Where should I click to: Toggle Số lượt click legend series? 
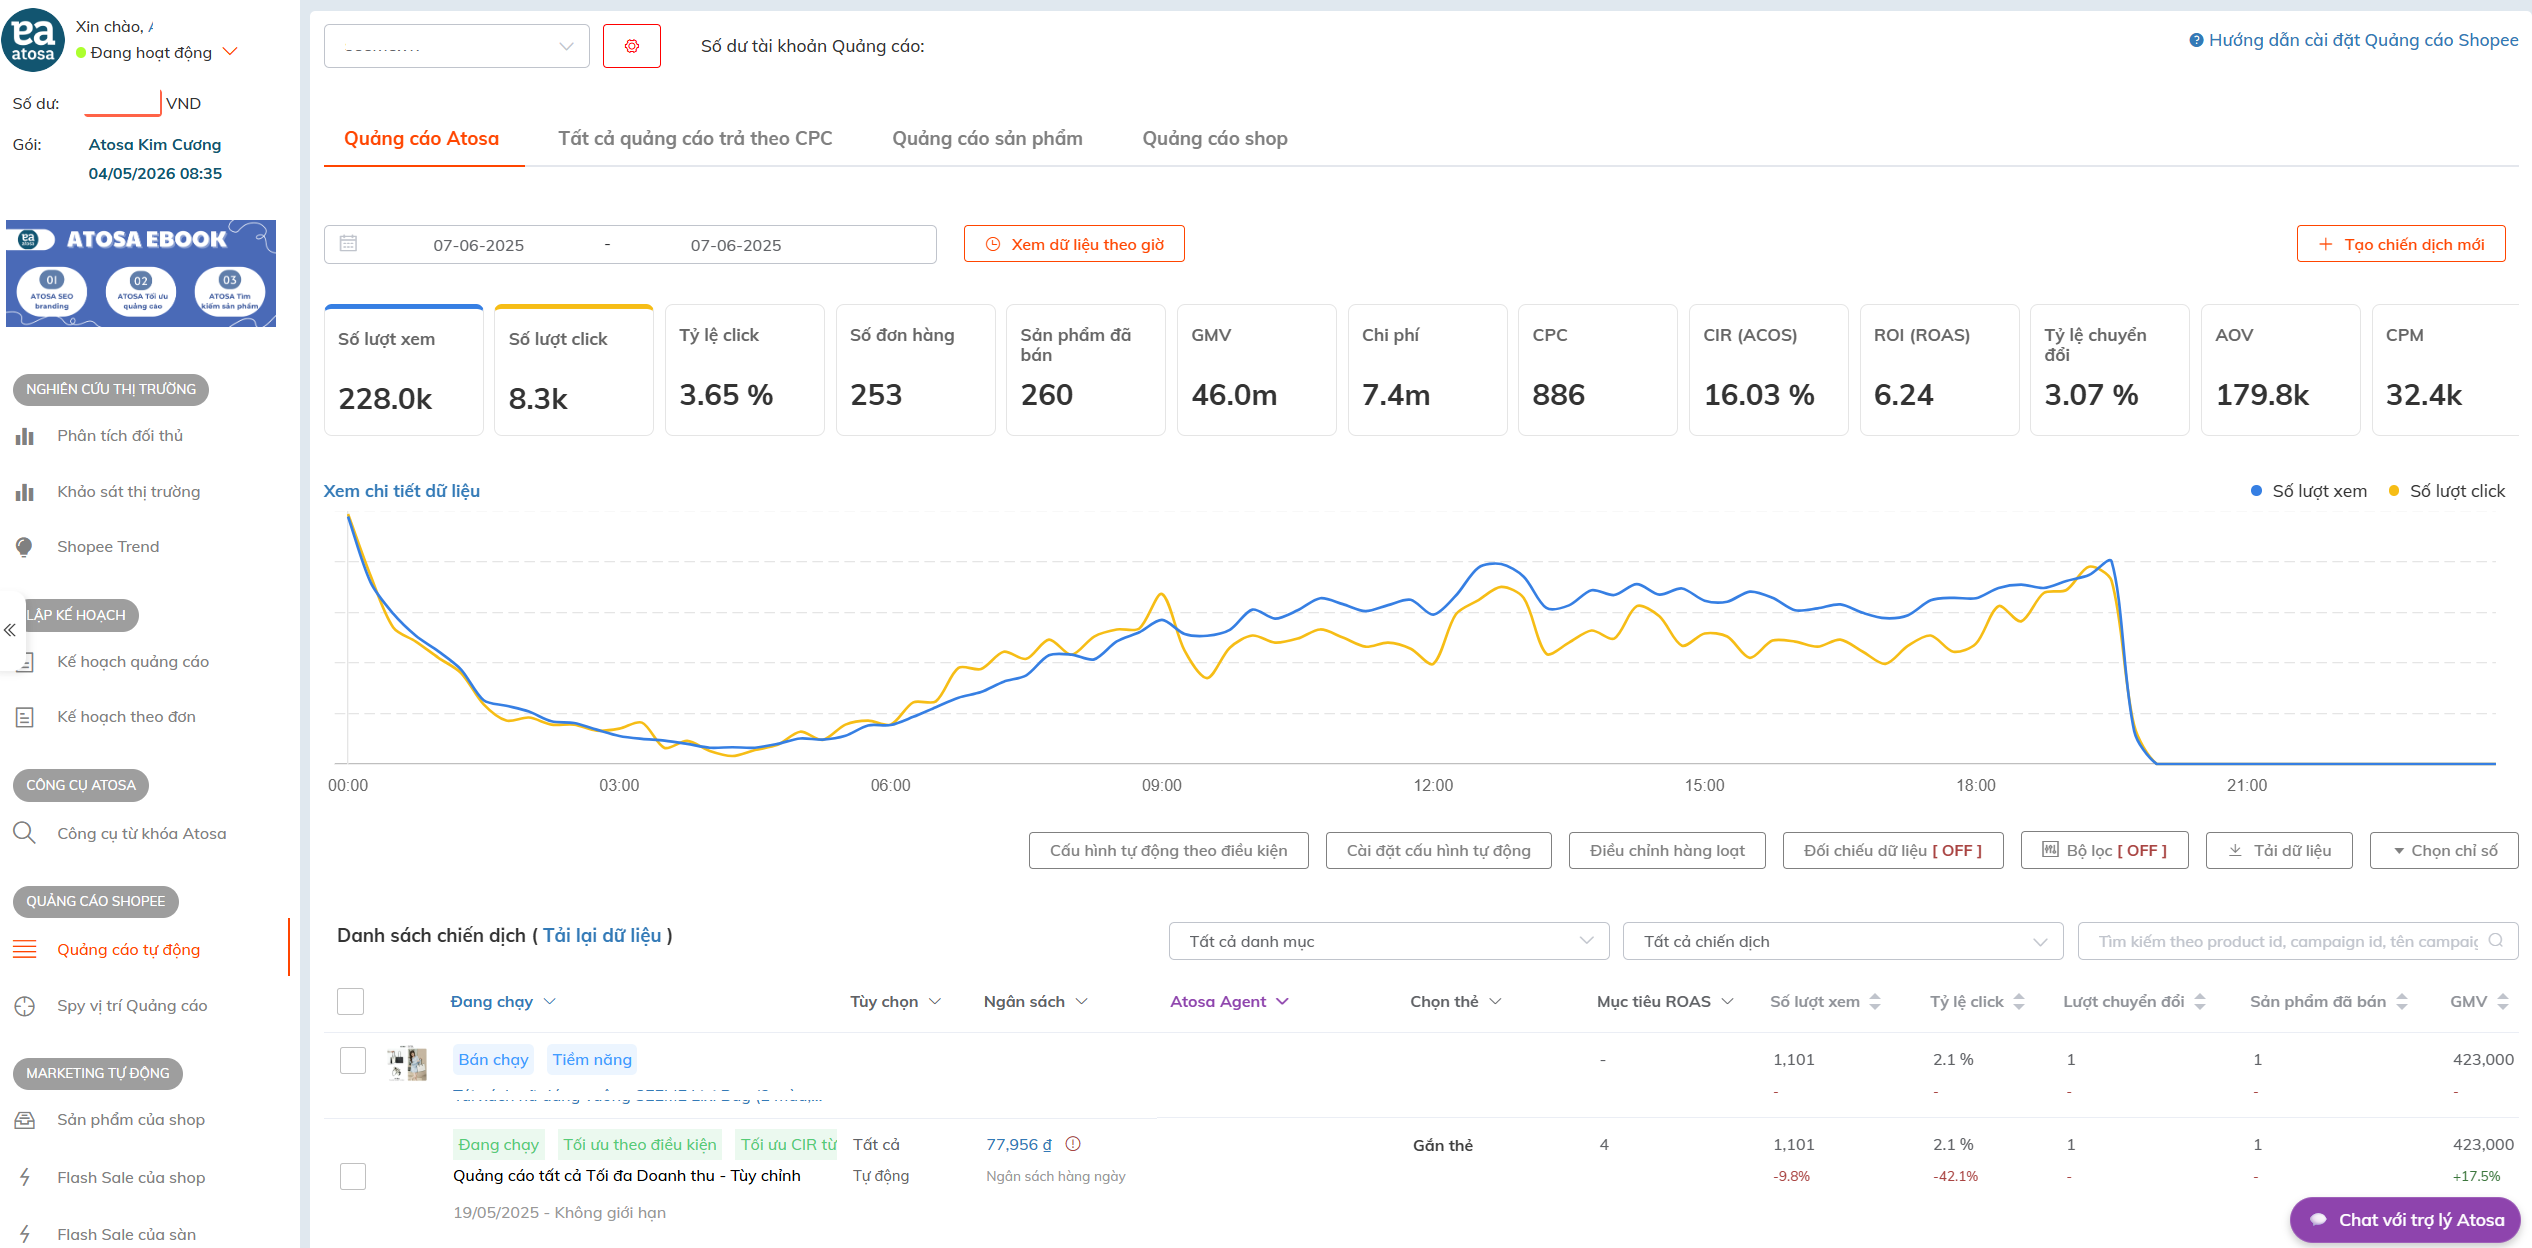[x=2446, y=491]
